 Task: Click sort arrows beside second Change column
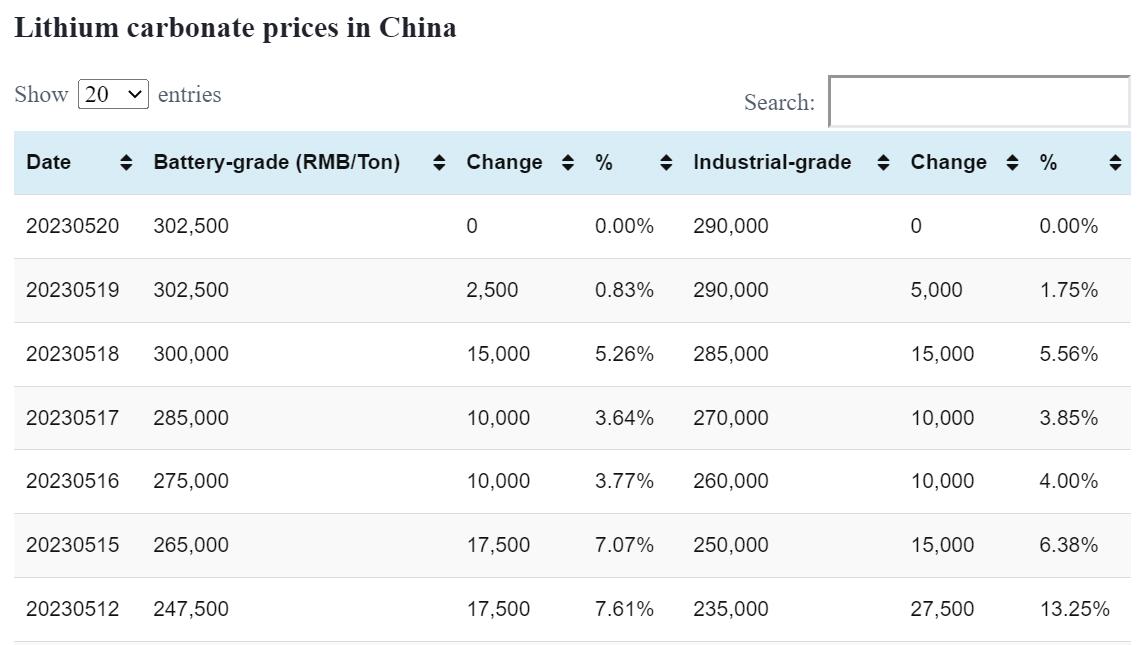point(1012,163)
